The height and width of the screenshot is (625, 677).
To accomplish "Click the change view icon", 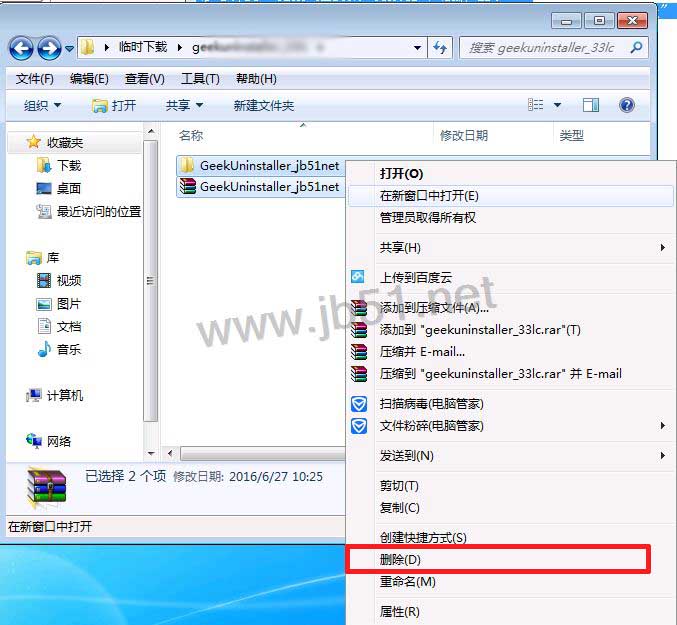I will (x=535, y=105).
